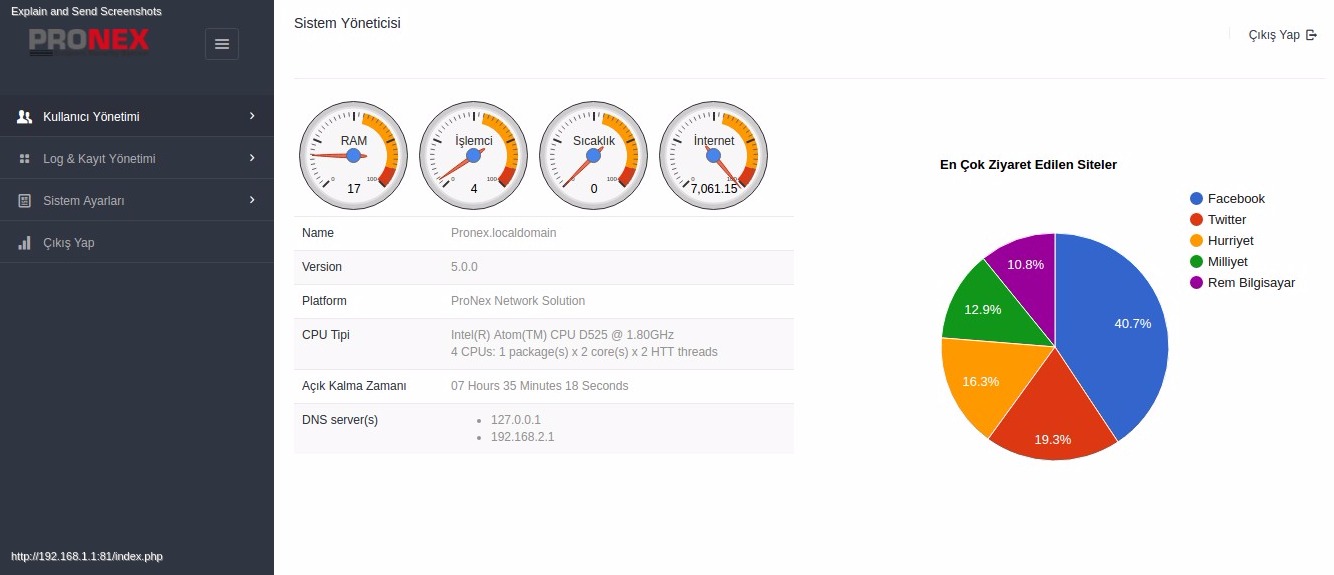Click the grid icon beside Log & Kayıt Yönetimi
The width and height of the screenshot is (1334, 575).
tap(25, 159)
